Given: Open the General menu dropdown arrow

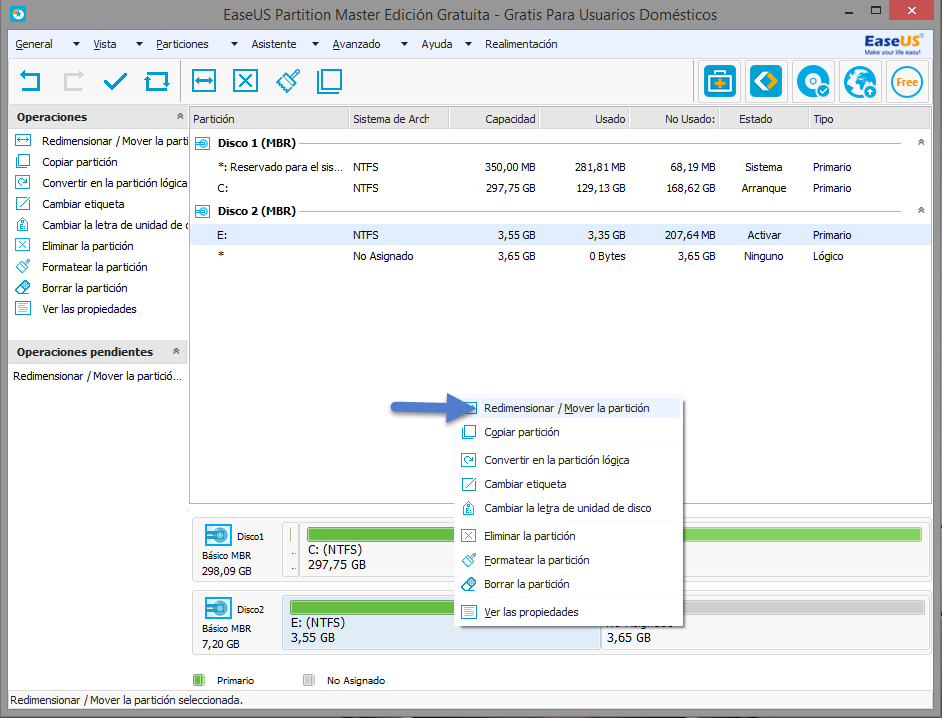Looking at the screenshot, I should 76,44.
